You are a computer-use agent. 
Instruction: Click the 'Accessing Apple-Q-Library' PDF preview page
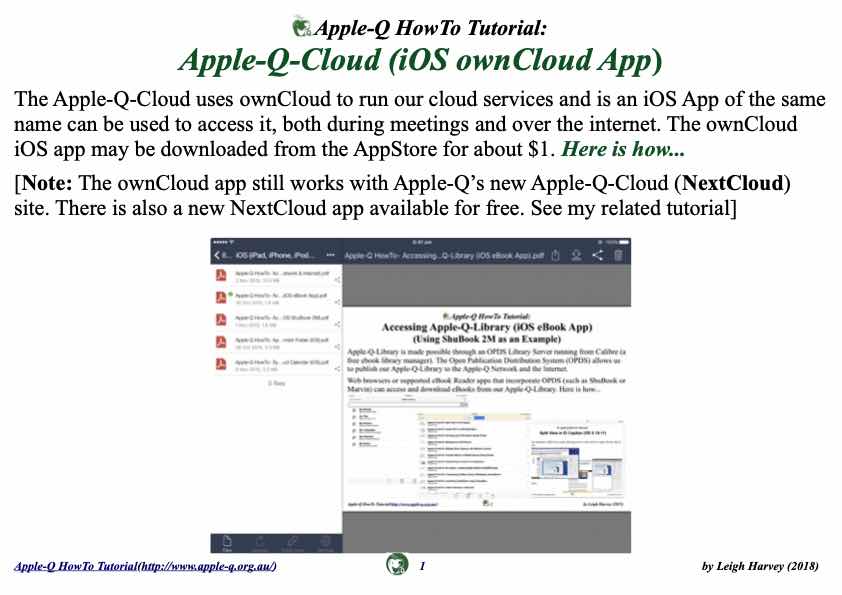pyautogui.click(x=487, y=409)
